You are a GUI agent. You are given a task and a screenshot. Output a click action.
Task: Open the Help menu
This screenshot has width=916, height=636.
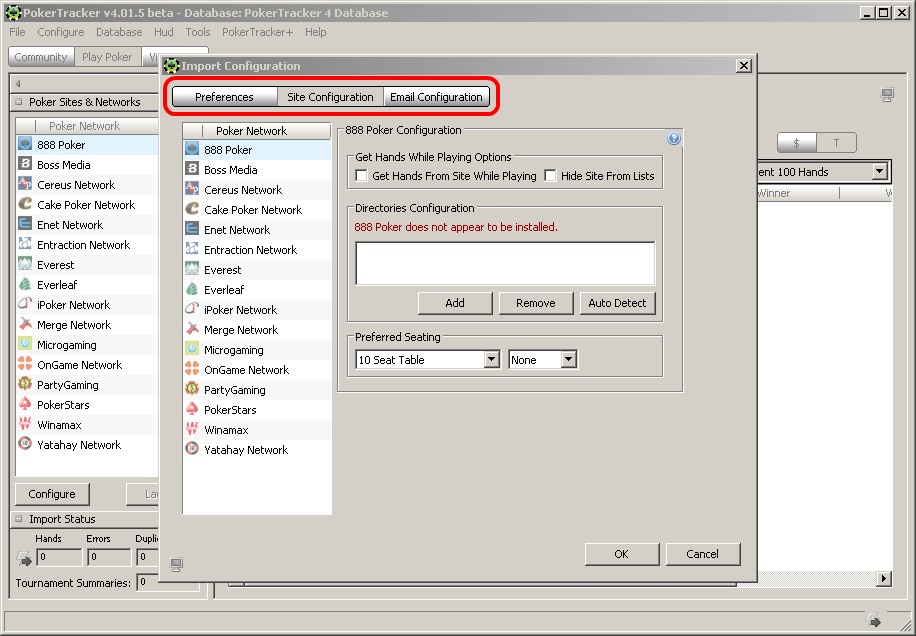pyautogui.click(x=315, y=32)
